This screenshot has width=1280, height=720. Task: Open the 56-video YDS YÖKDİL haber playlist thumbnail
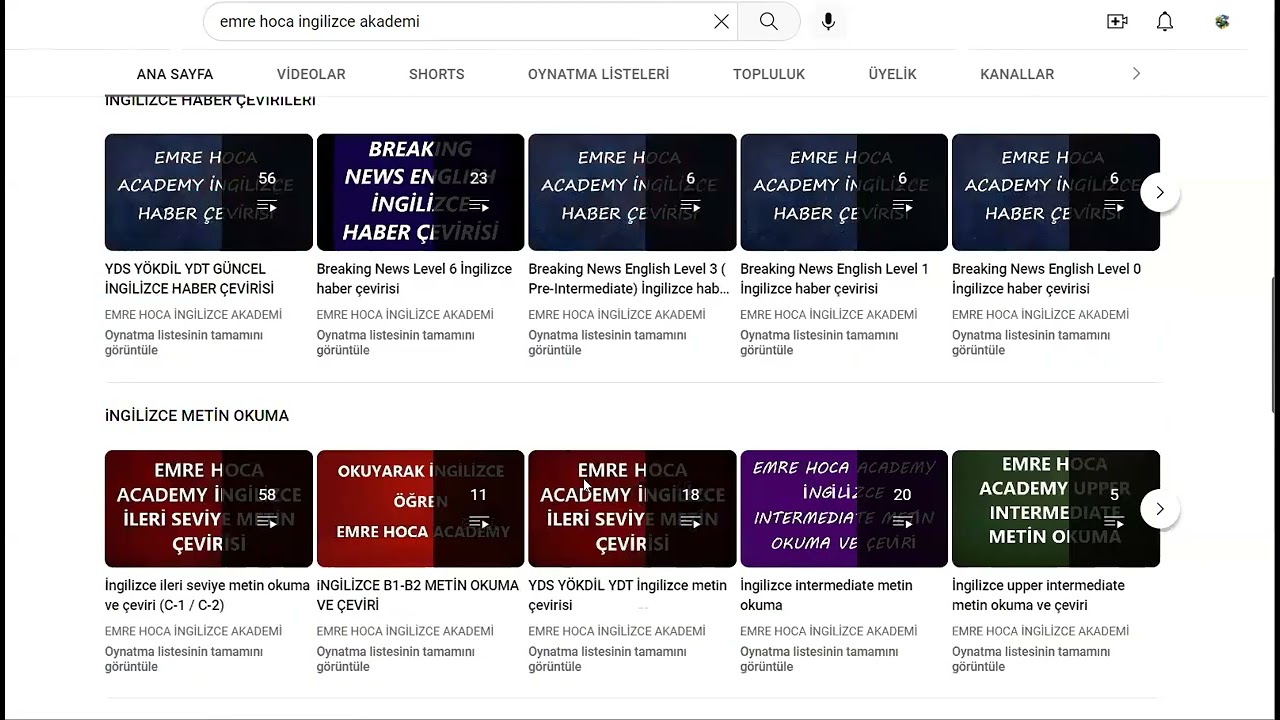pos(209,192)
